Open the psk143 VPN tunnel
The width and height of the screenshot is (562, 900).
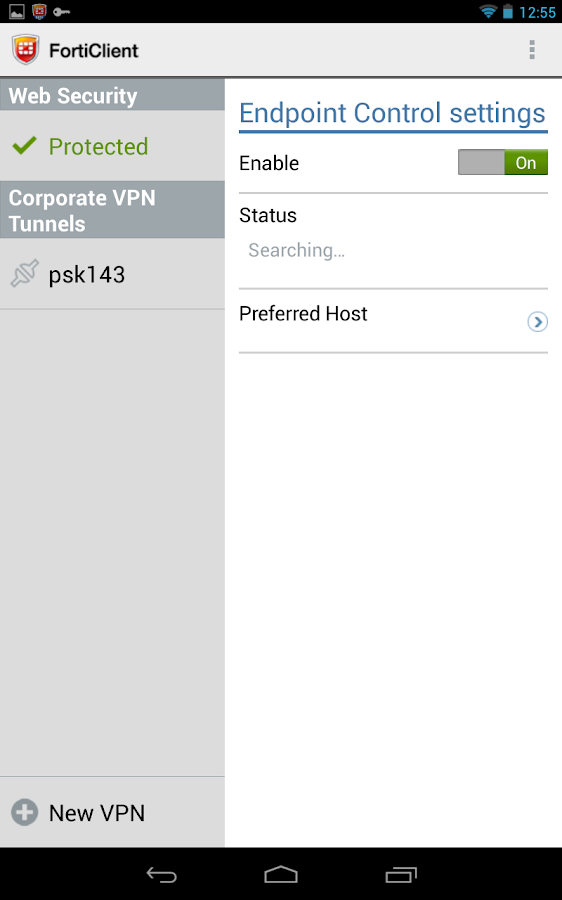coord(113,274)
